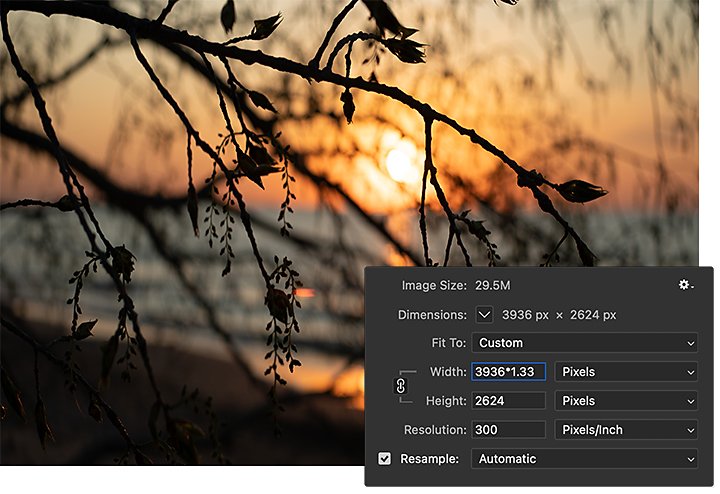Open the gear settings menu
720x494 pixels.
point(686,285)
